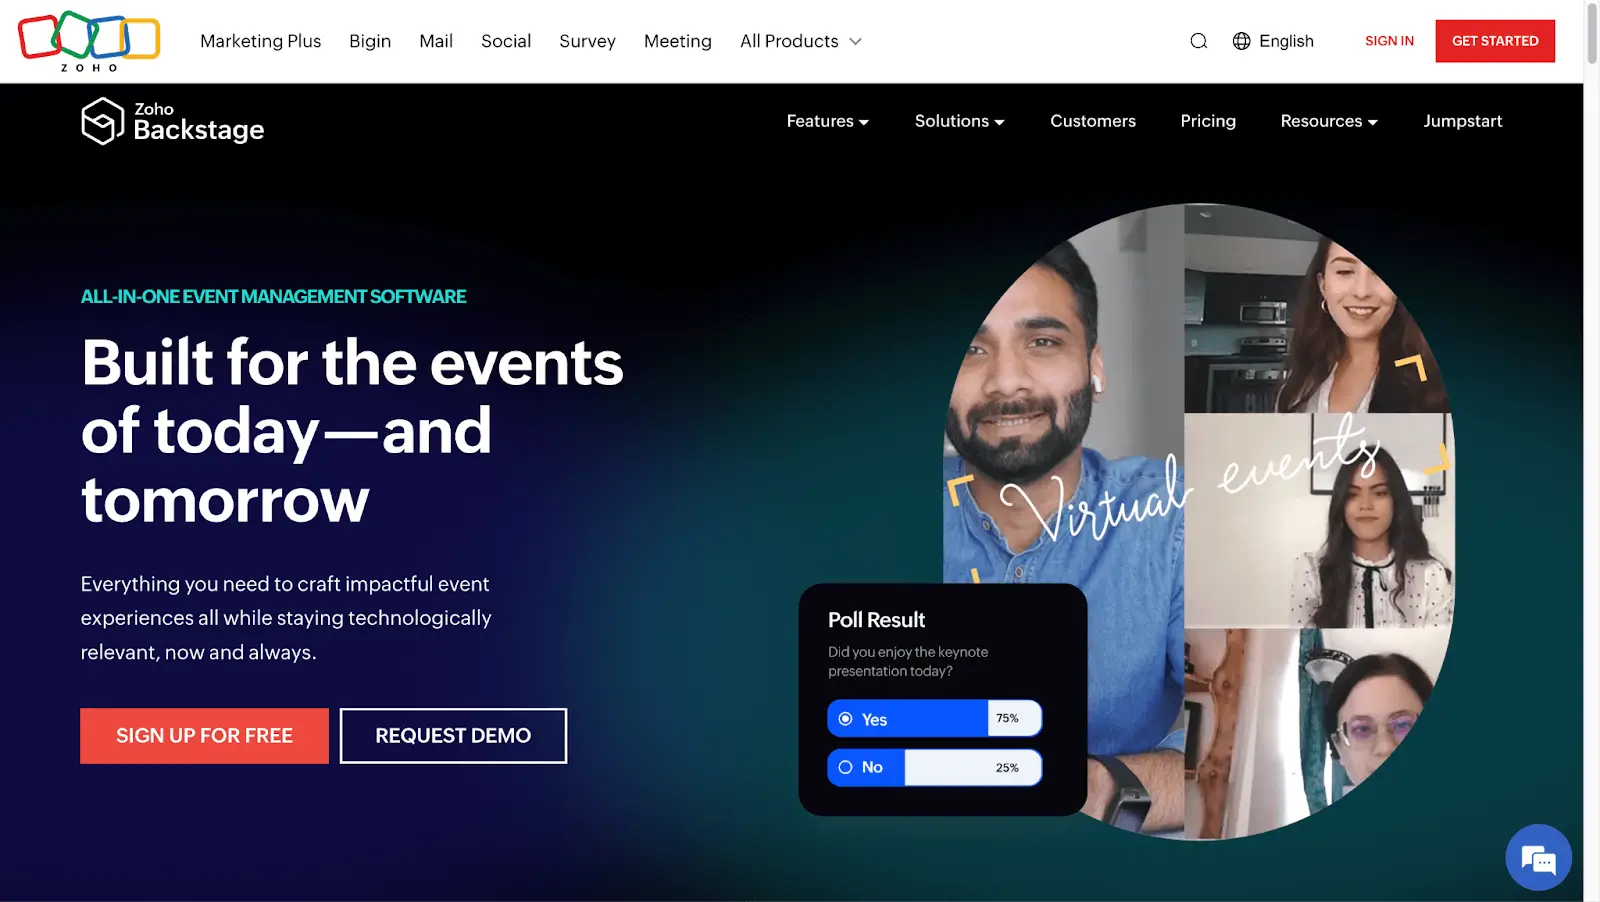Expand the All Products dropdown

(800, 41)
